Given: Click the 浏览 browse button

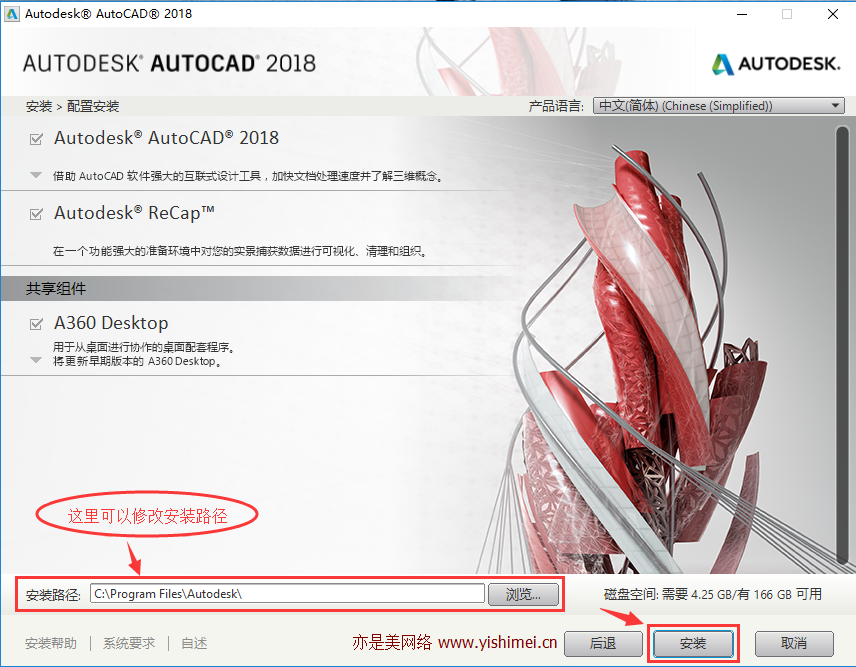Looking at the screenshot, I should [x=523, y=594].
